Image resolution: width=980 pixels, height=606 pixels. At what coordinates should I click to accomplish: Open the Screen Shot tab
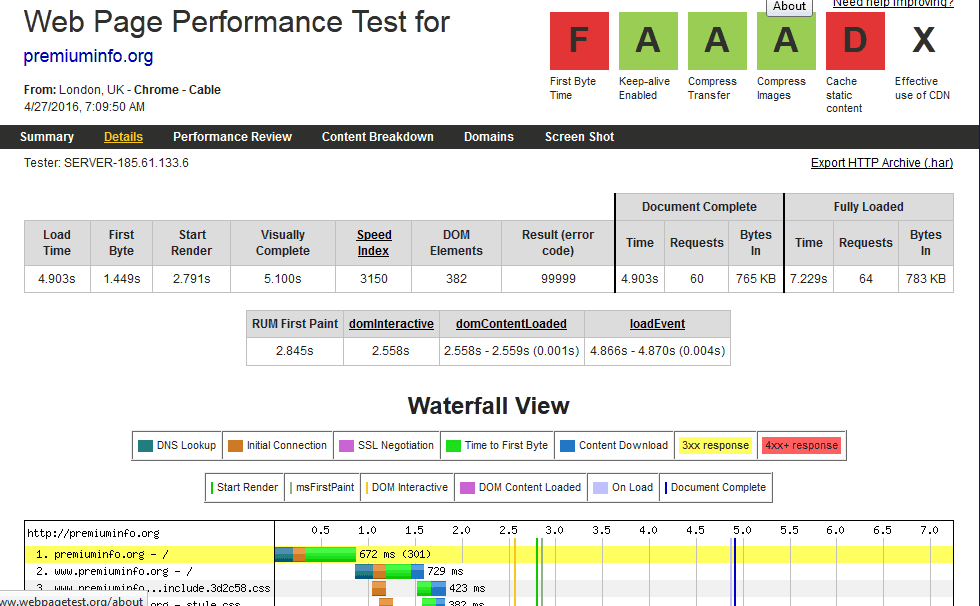coord(579,137)
